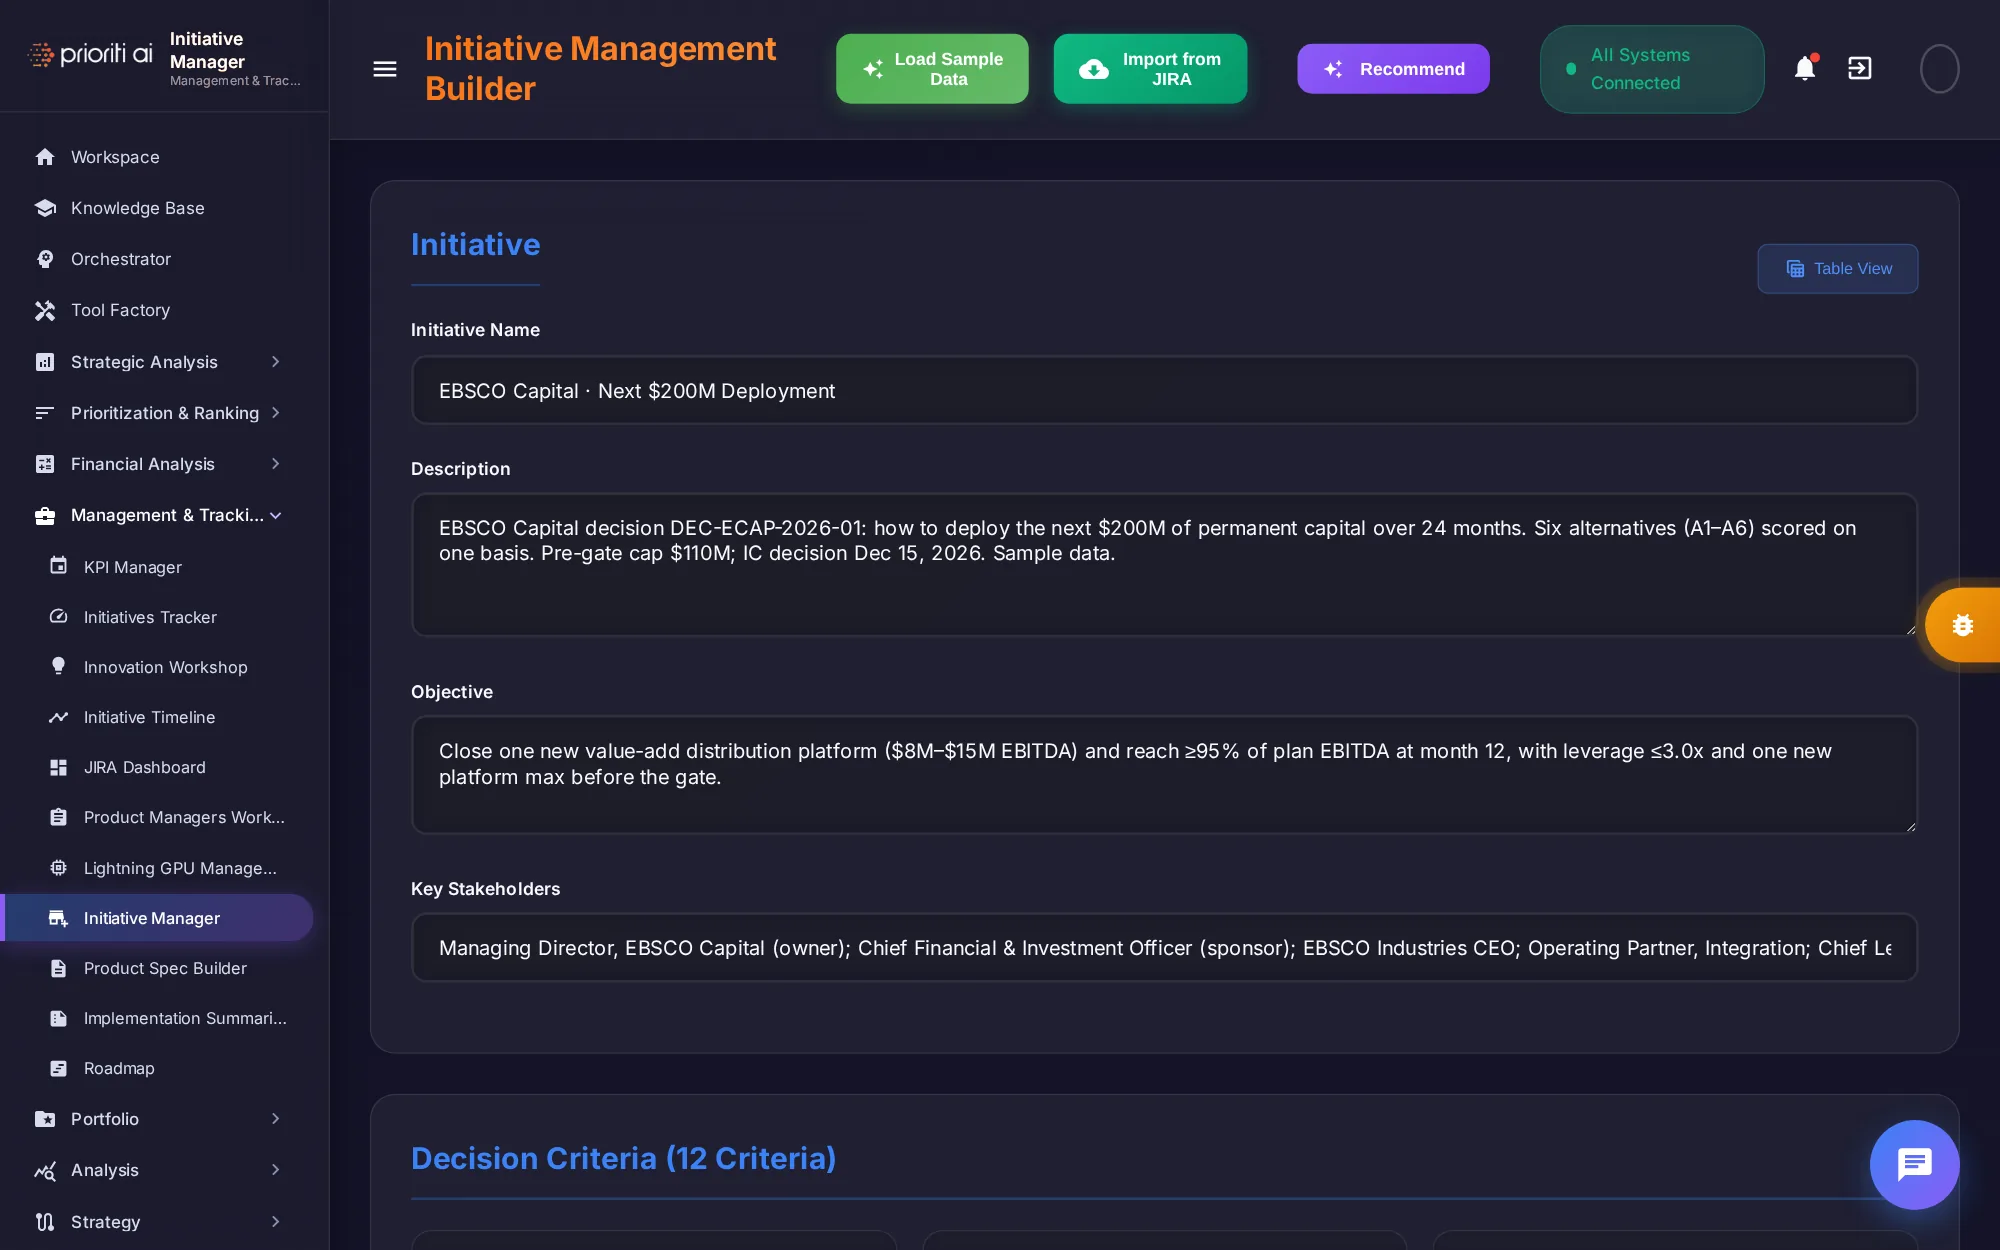2000x1250 pixels.
Task: Open Product Managers Workspace item
Action: [x=158, y=817]
